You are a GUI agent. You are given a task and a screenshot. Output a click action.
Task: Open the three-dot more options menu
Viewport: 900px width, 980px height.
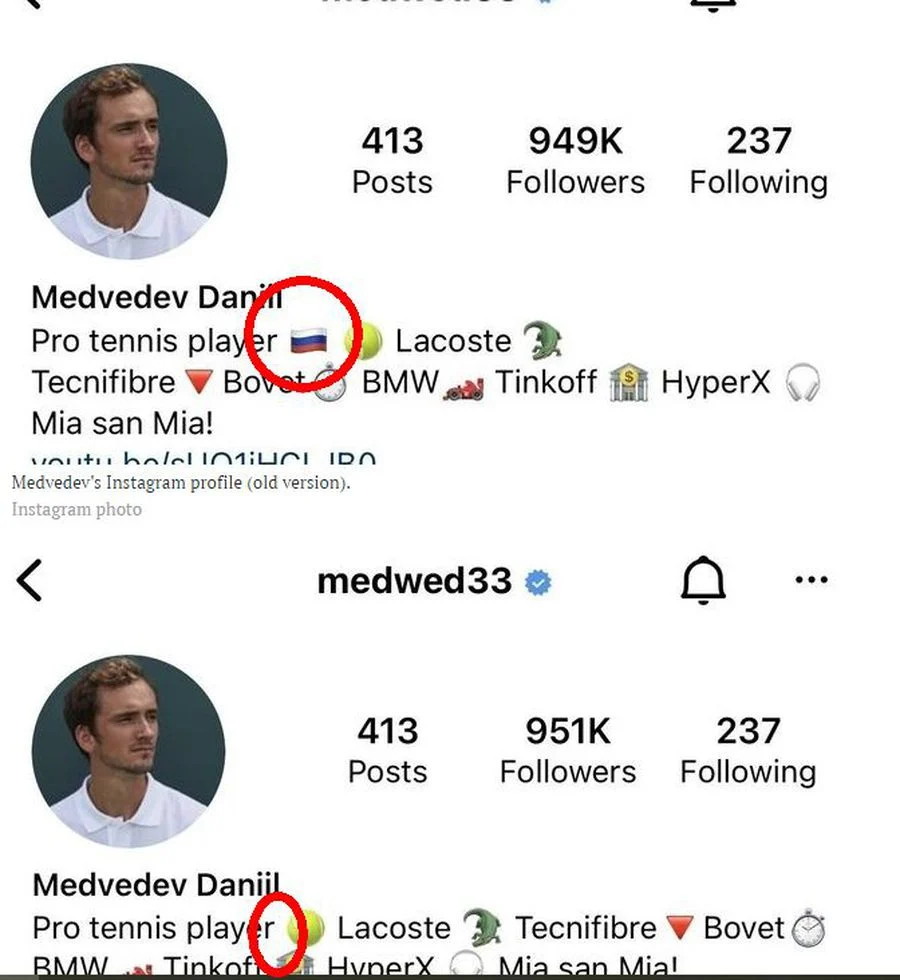pyautogui.click(x=811, y=580)
